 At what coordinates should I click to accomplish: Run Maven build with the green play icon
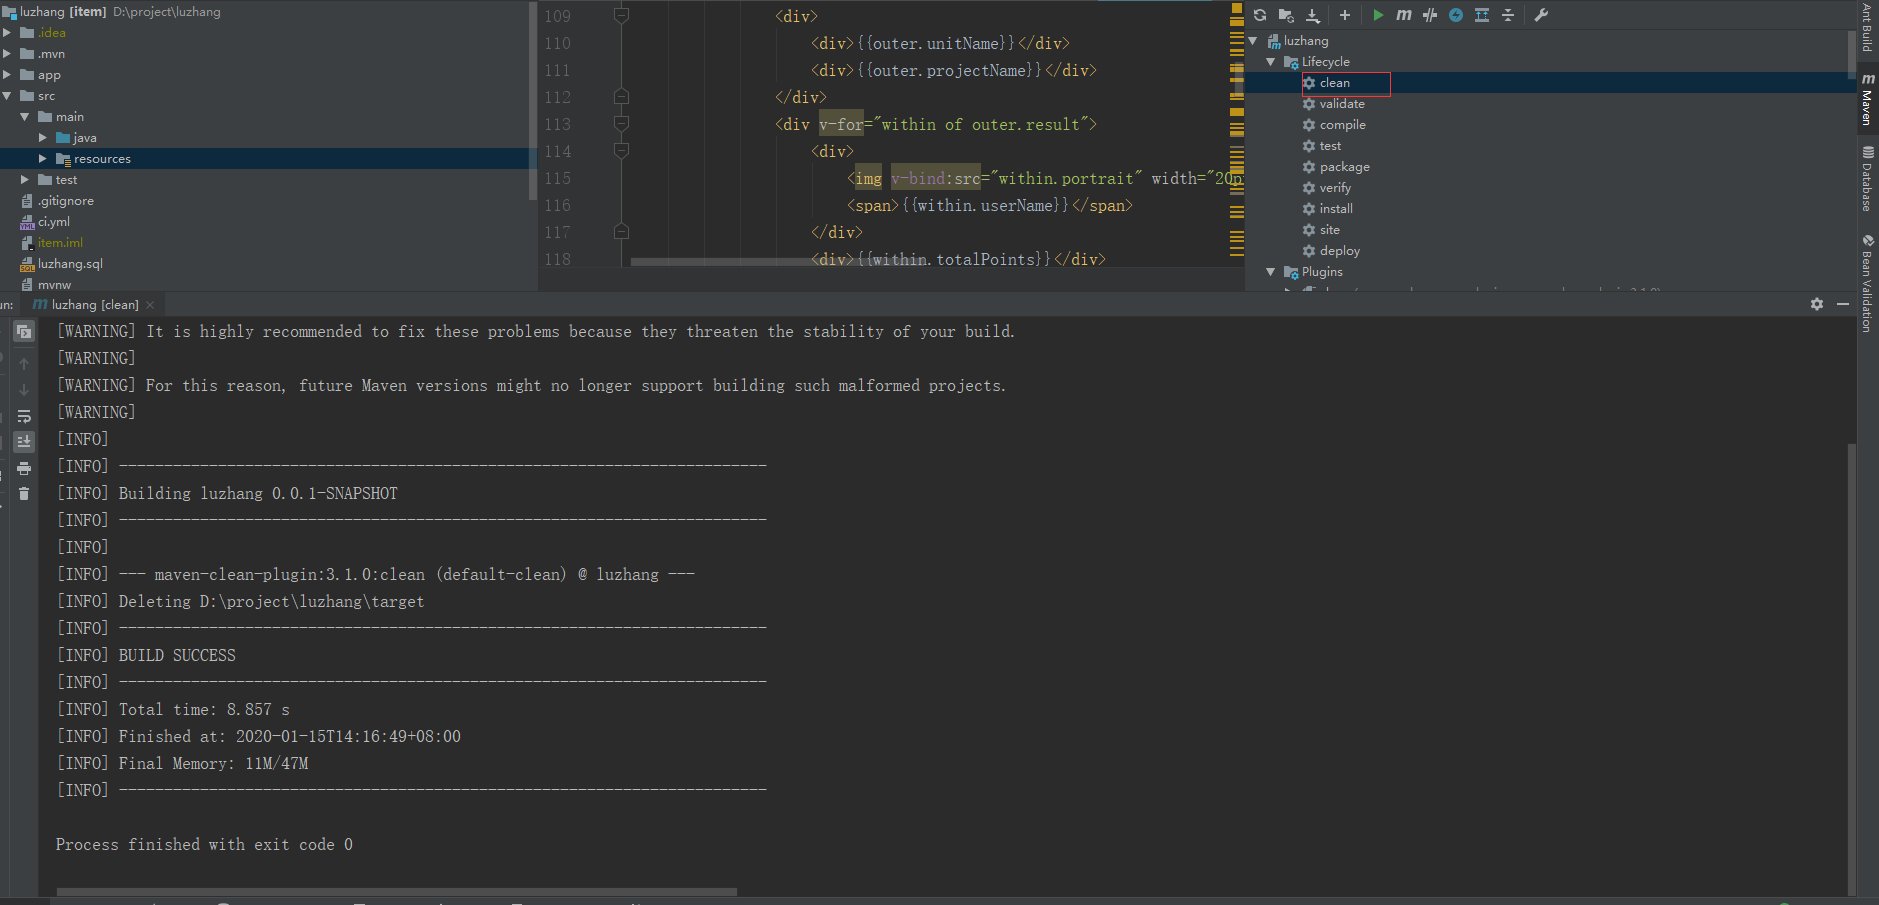coord(1378,15)
